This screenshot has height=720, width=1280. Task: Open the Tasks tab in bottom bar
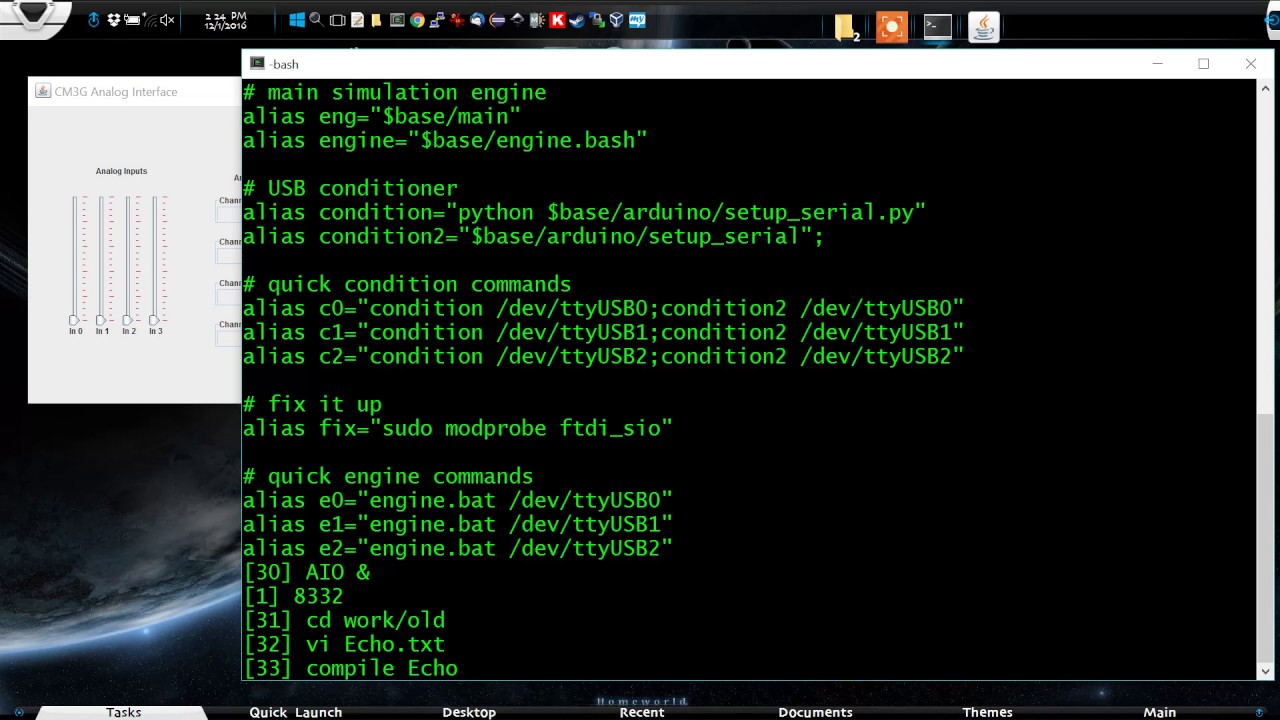[124, 712]
